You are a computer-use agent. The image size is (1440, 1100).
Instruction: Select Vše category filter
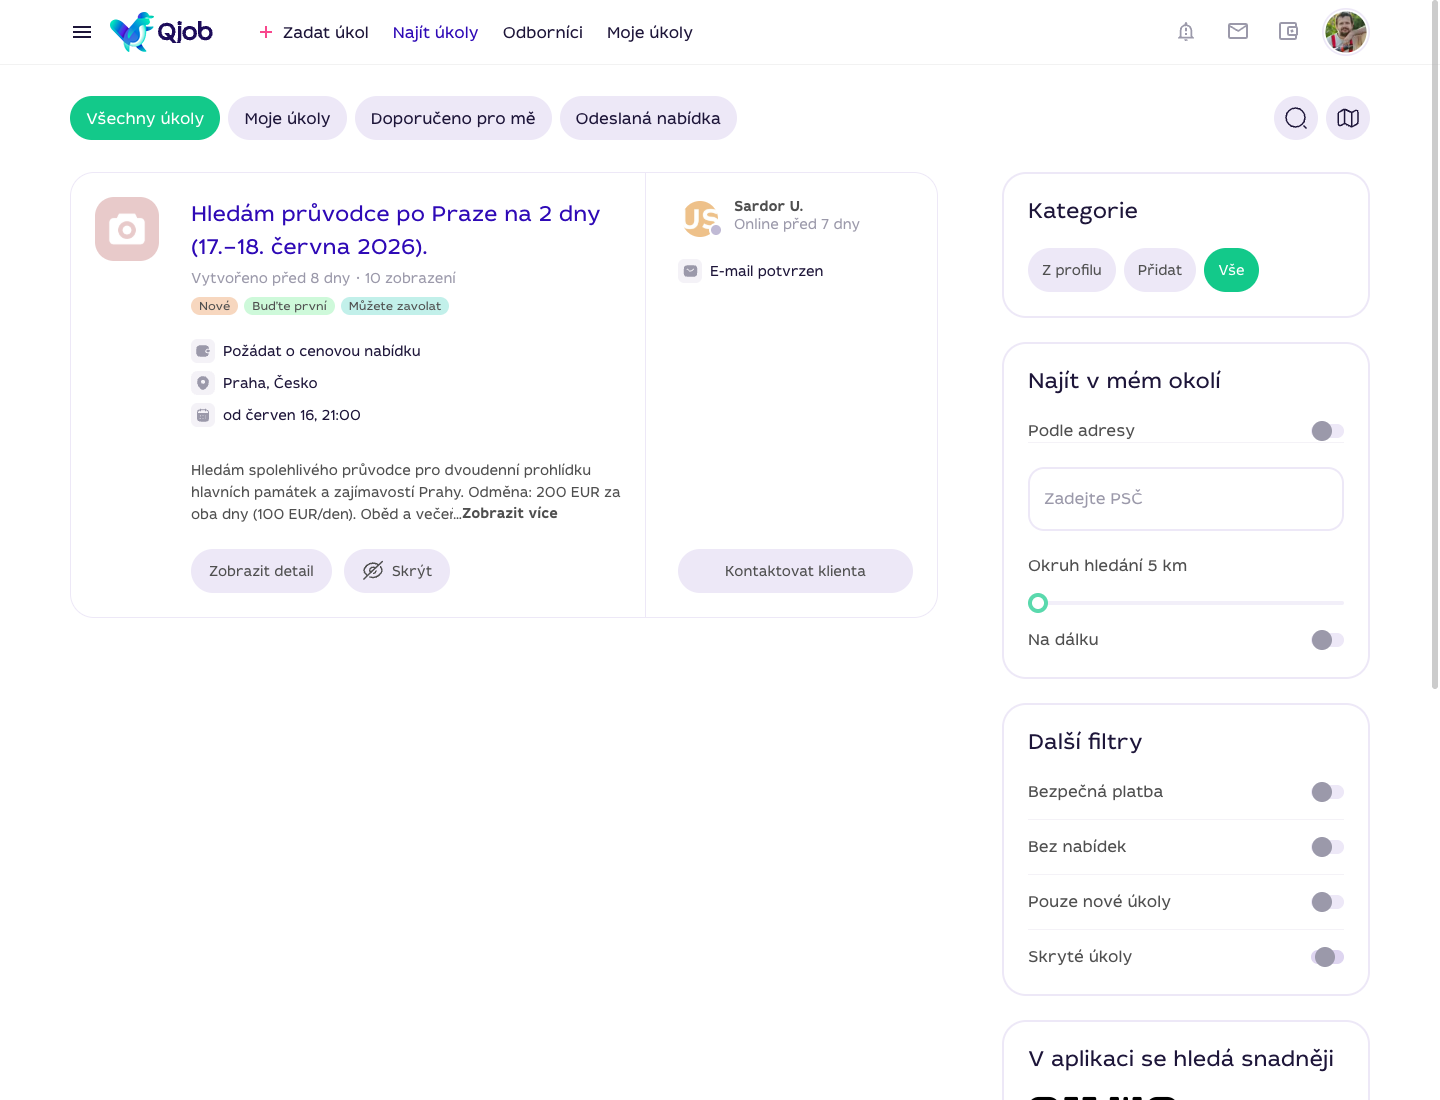pyautogui.click(x=1231, y=270)
